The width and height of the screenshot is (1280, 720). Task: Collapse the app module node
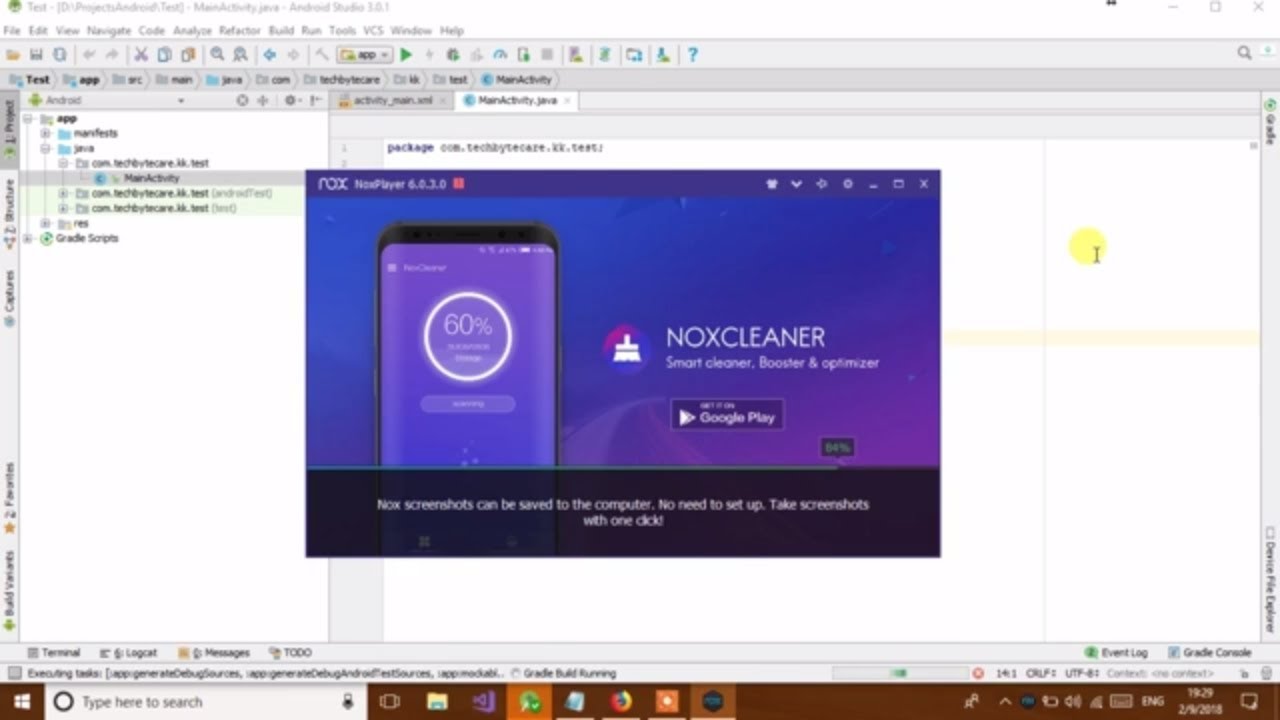(x=30, y=118)
